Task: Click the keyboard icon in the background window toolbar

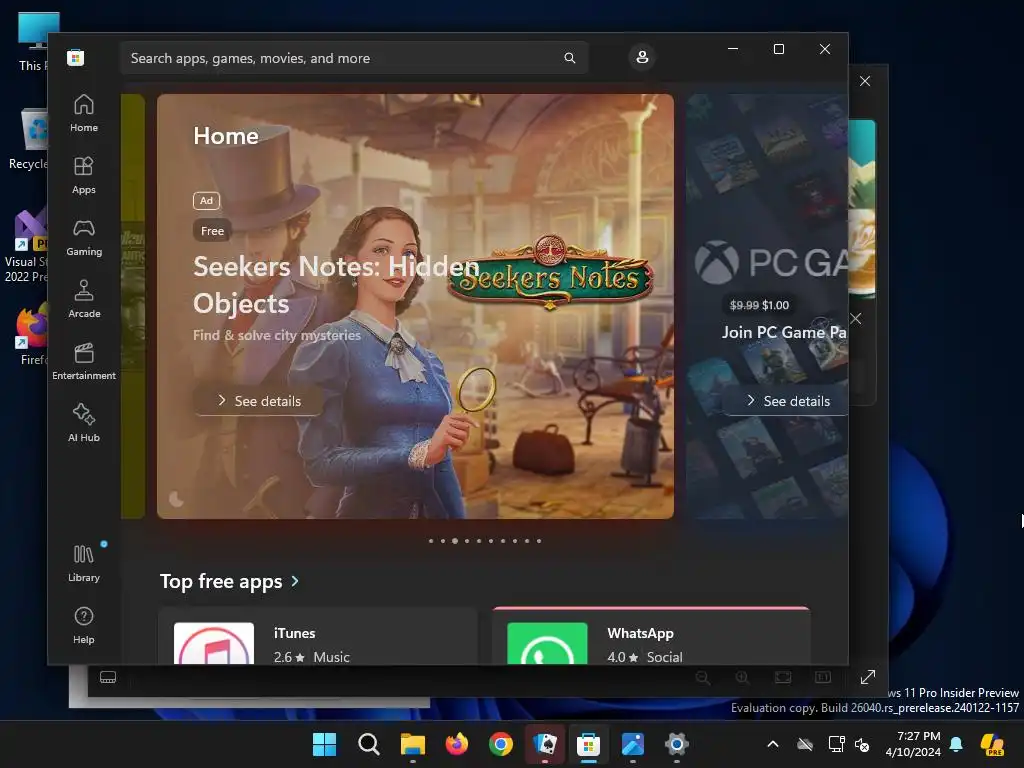Action: (108, 677)
